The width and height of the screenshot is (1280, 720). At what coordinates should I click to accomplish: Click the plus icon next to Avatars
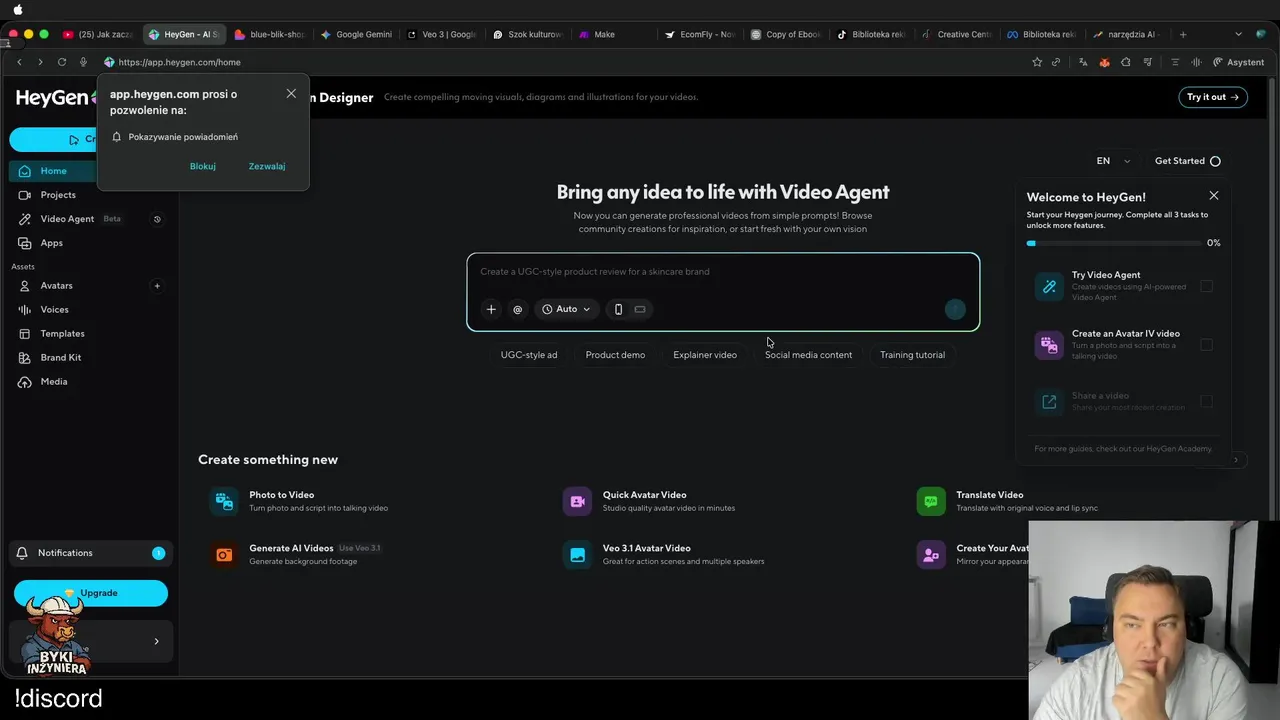(157, 286)
